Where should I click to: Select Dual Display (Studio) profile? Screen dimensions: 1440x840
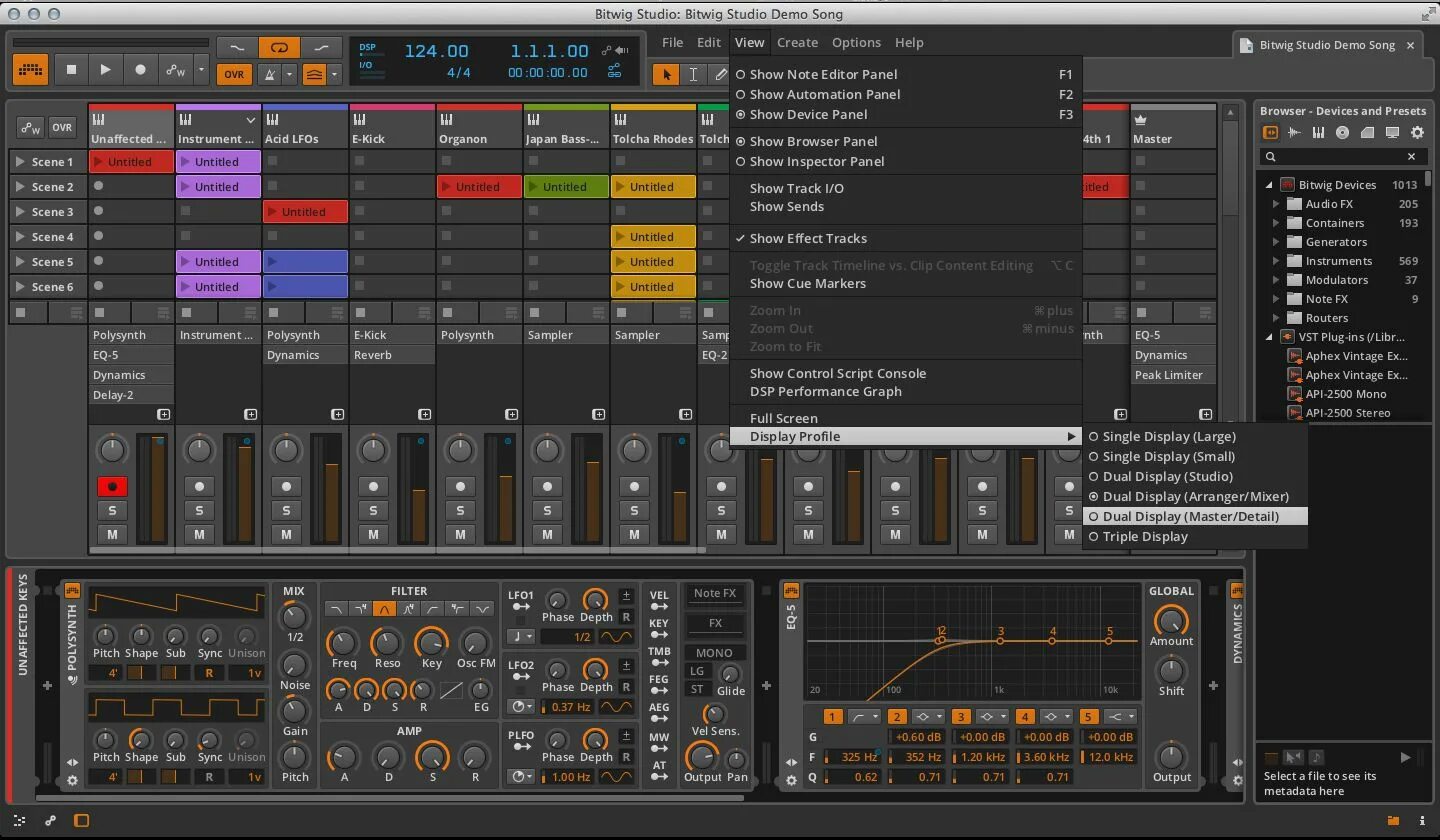1195,476
